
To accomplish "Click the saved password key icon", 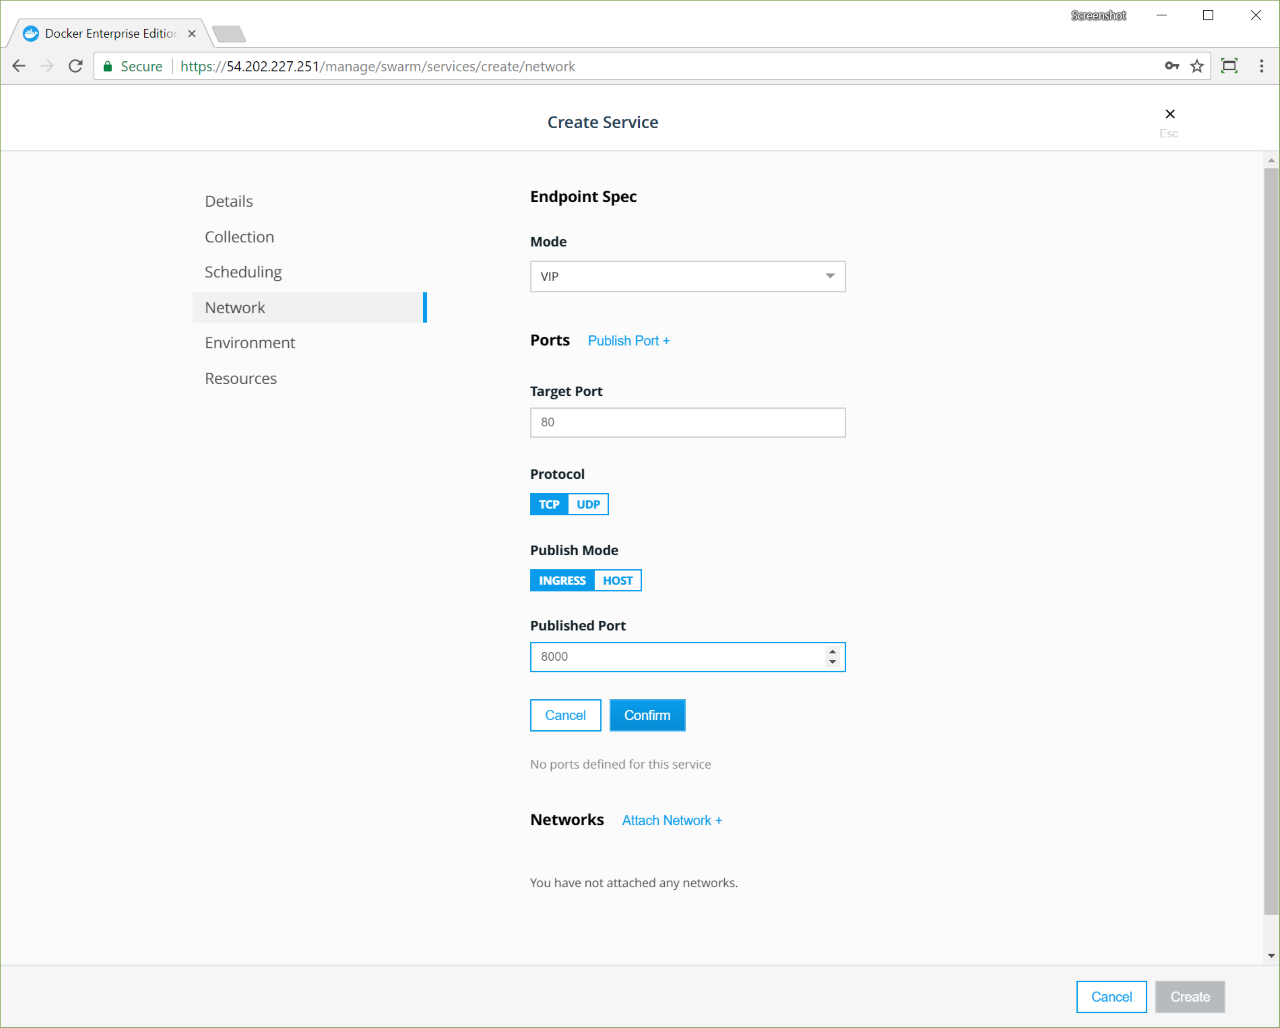I will (x=1172, y=66).
